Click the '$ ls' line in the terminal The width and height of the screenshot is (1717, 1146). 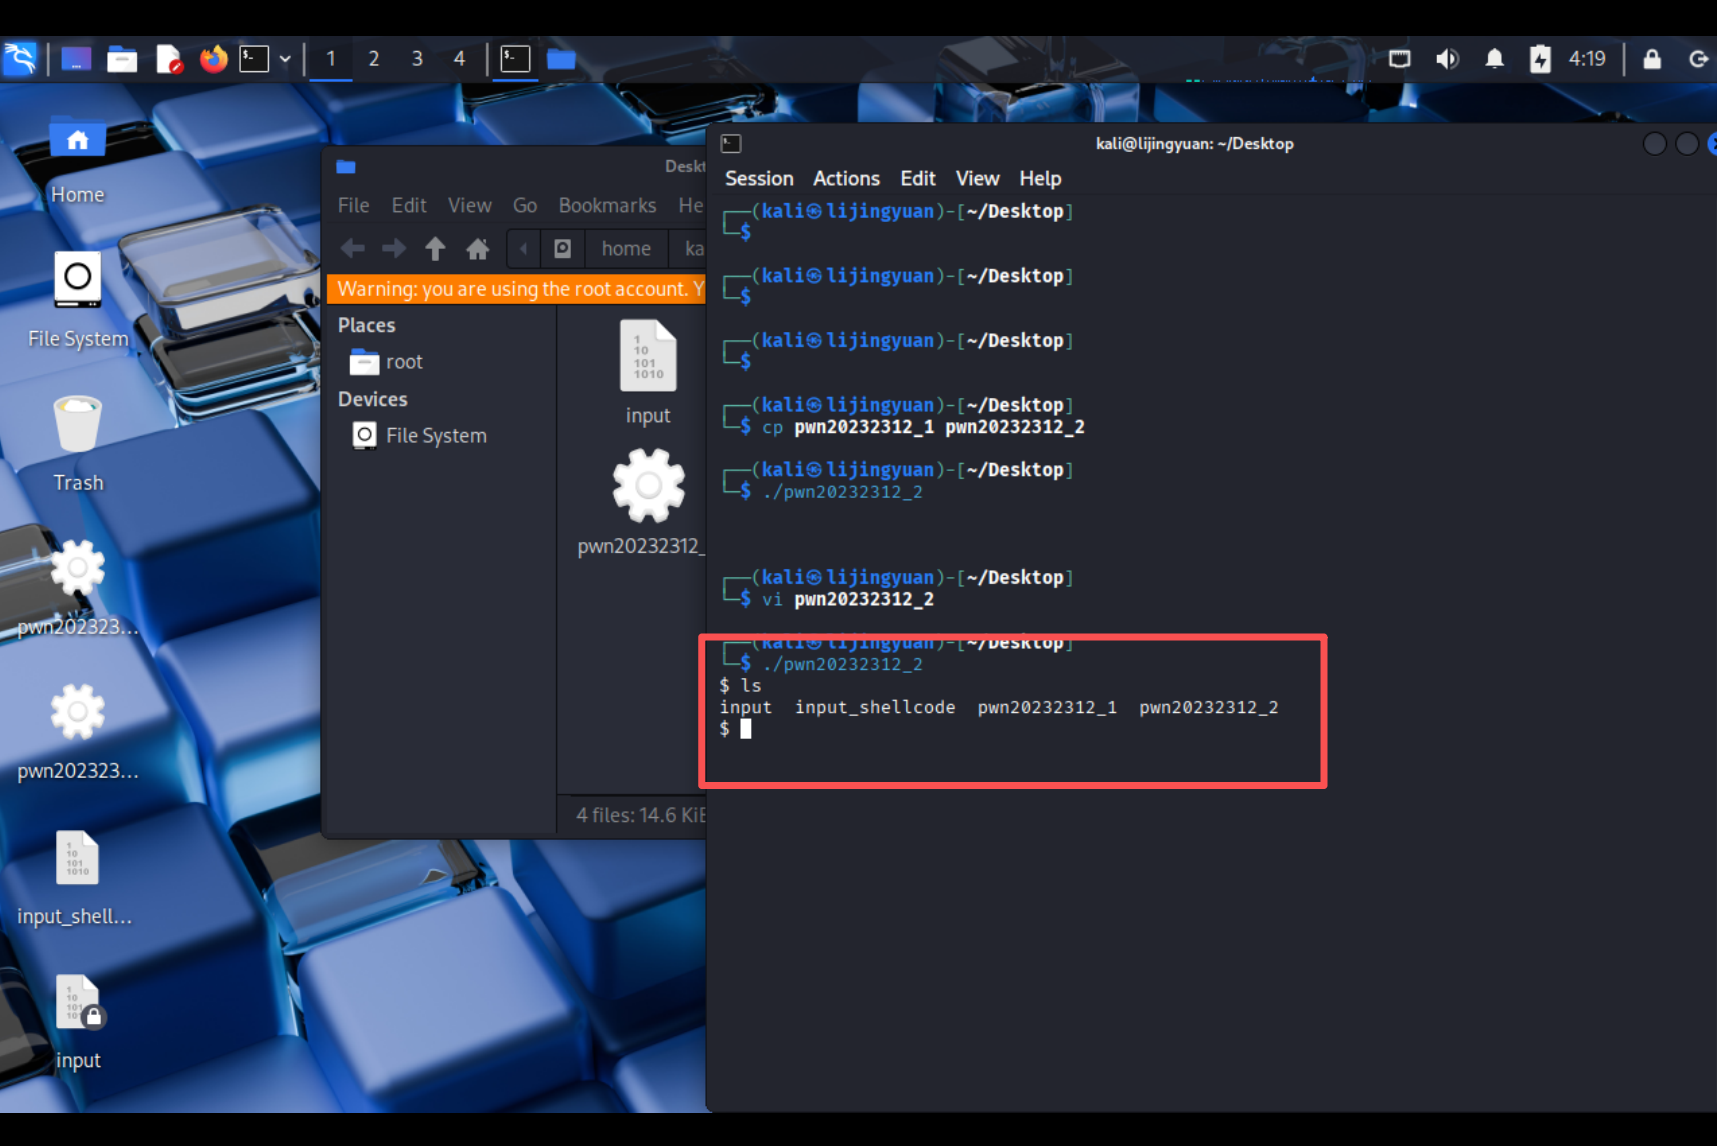coord(740,685)
